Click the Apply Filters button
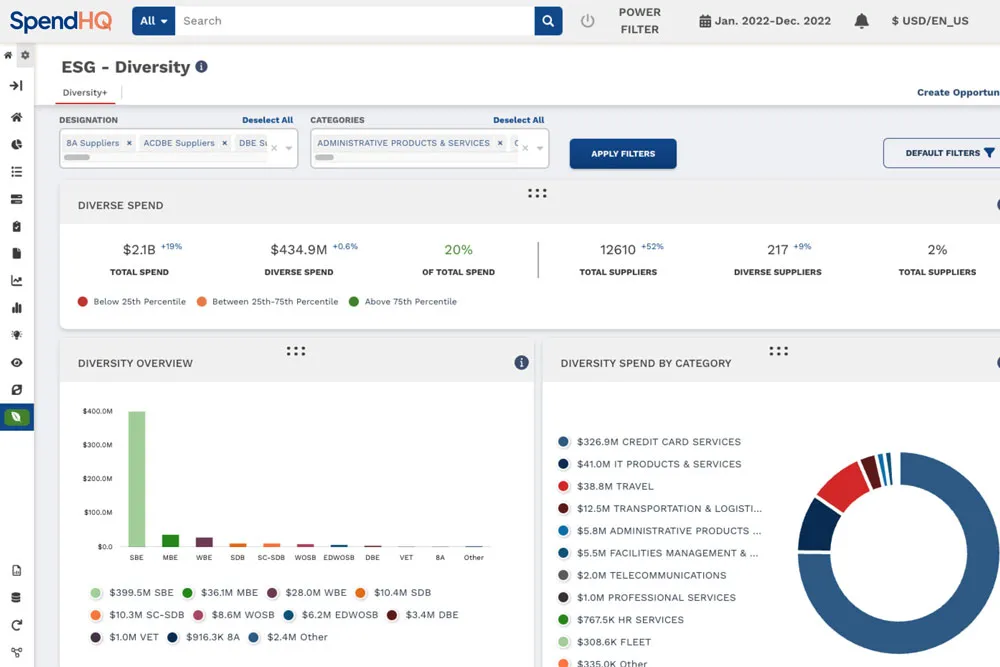The width and height of the screenshot is (1000, 667). tap(623, 154)
